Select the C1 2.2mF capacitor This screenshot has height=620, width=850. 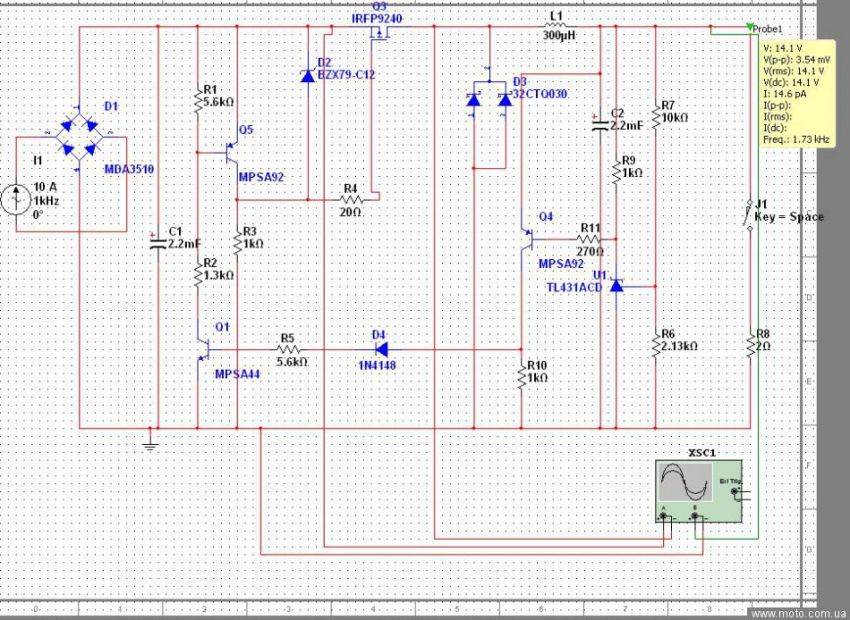[156, 245]
